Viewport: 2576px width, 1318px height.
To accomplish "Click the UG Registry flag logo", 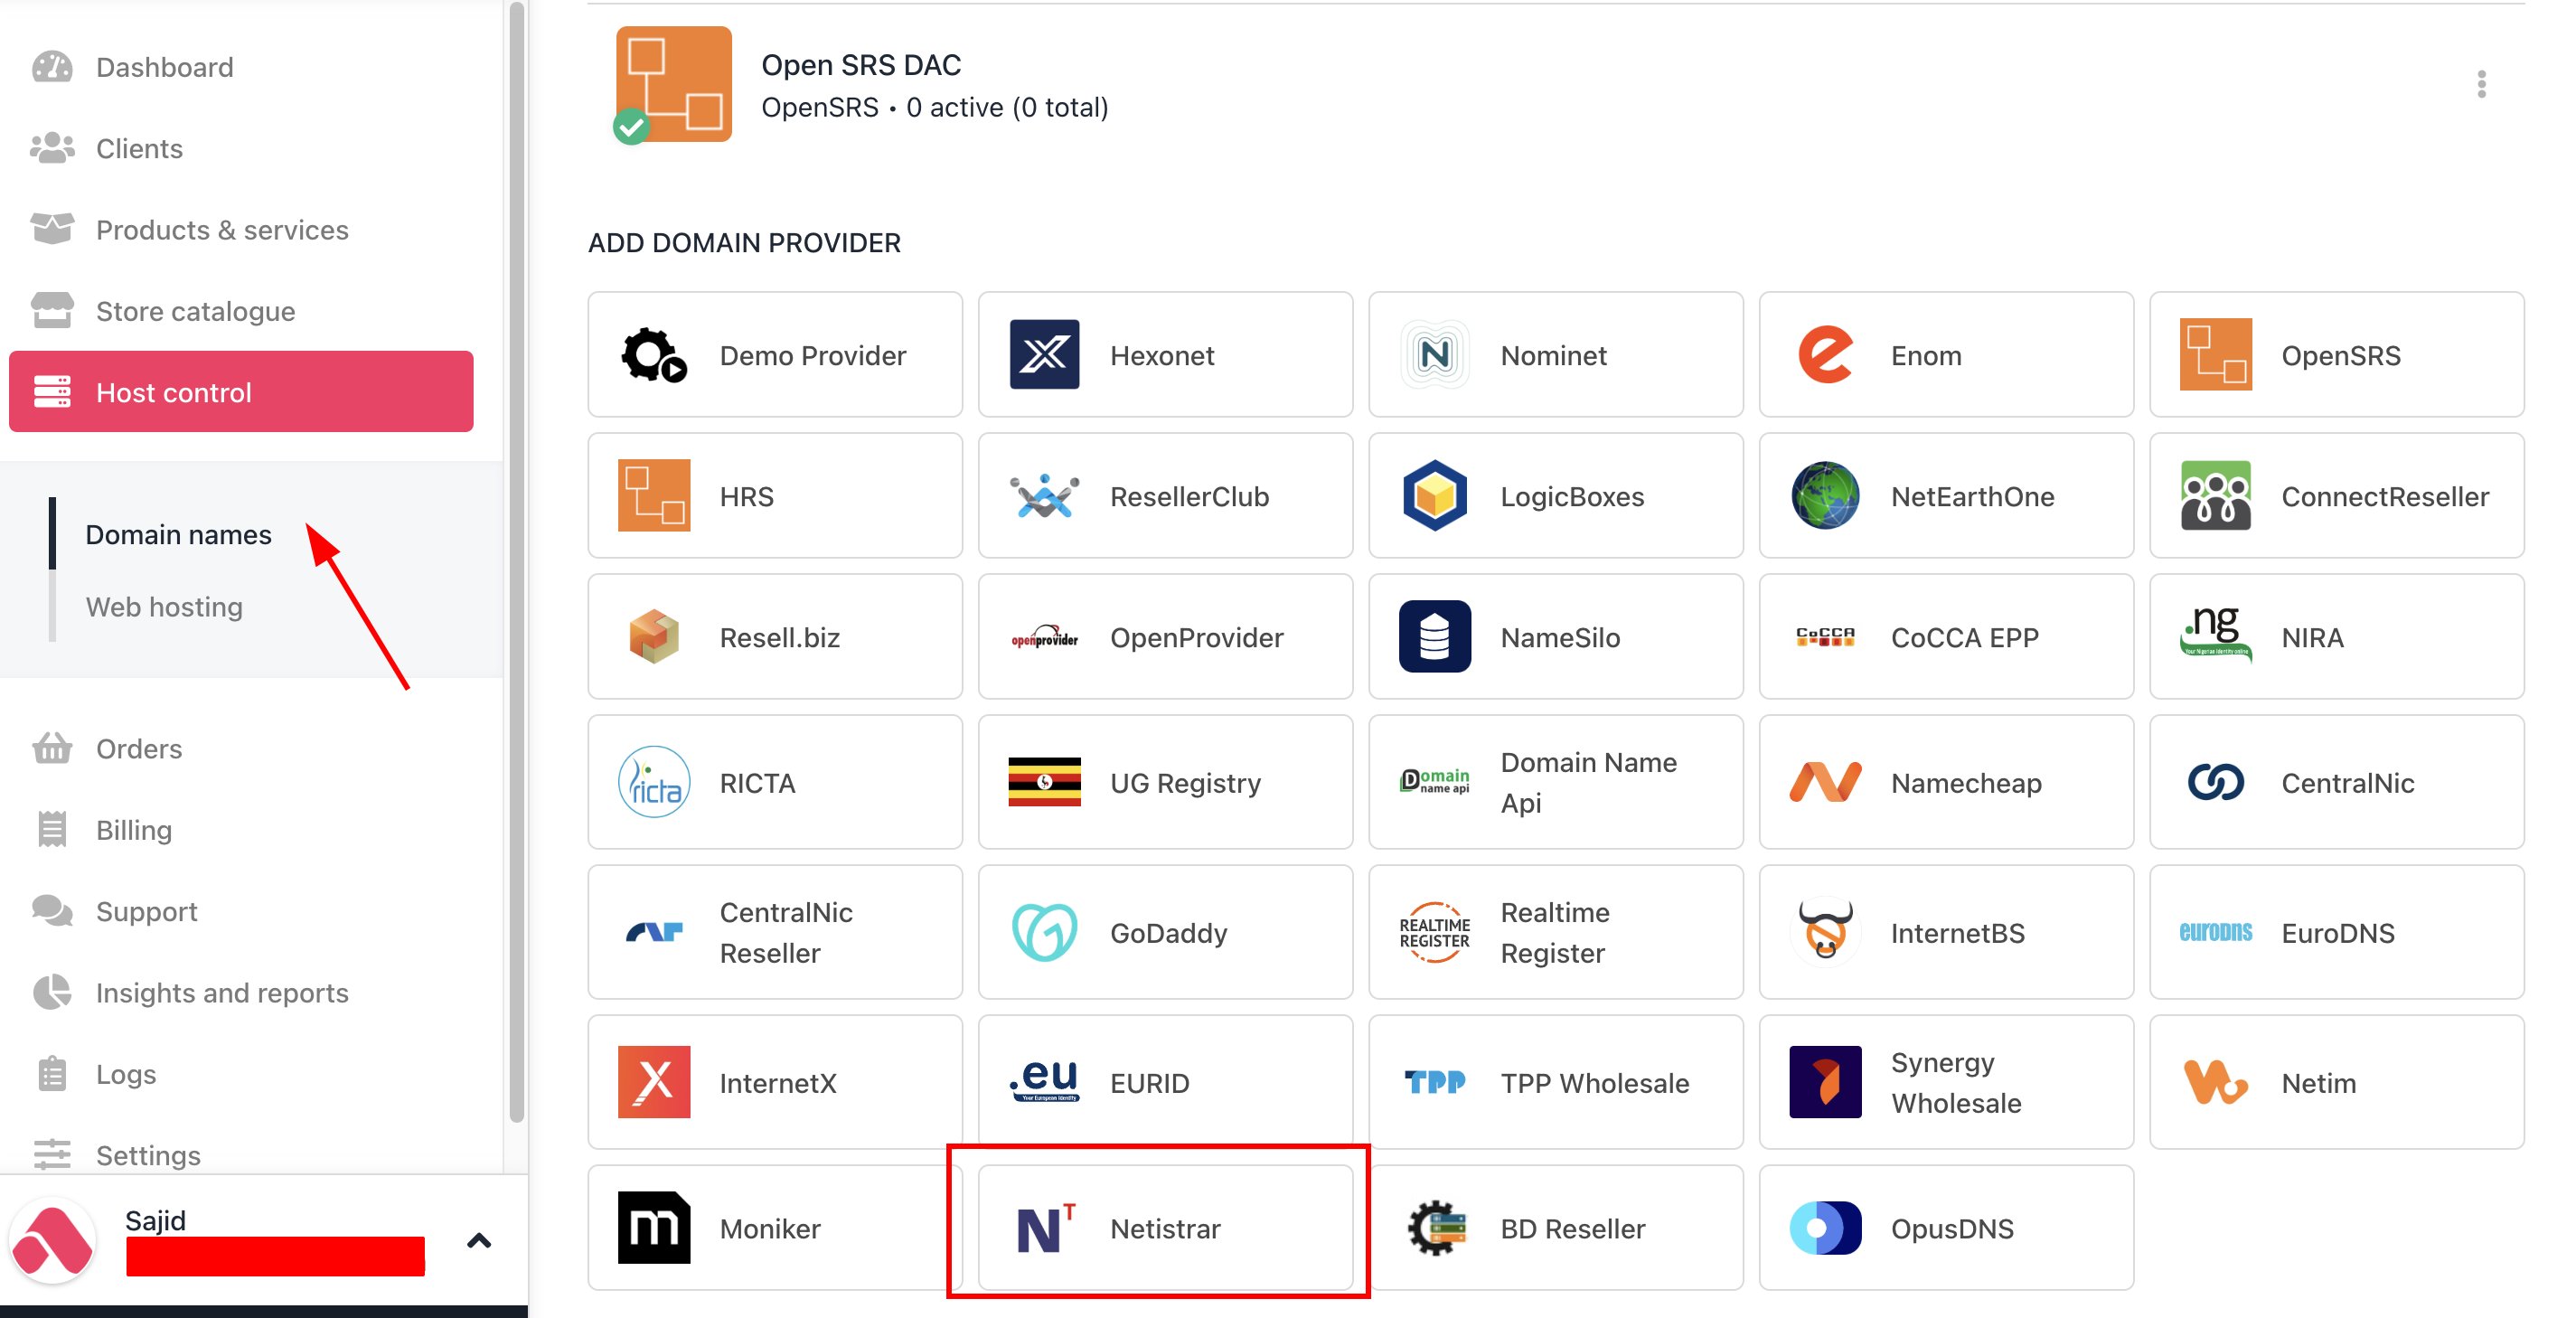I will (1044, 782).
